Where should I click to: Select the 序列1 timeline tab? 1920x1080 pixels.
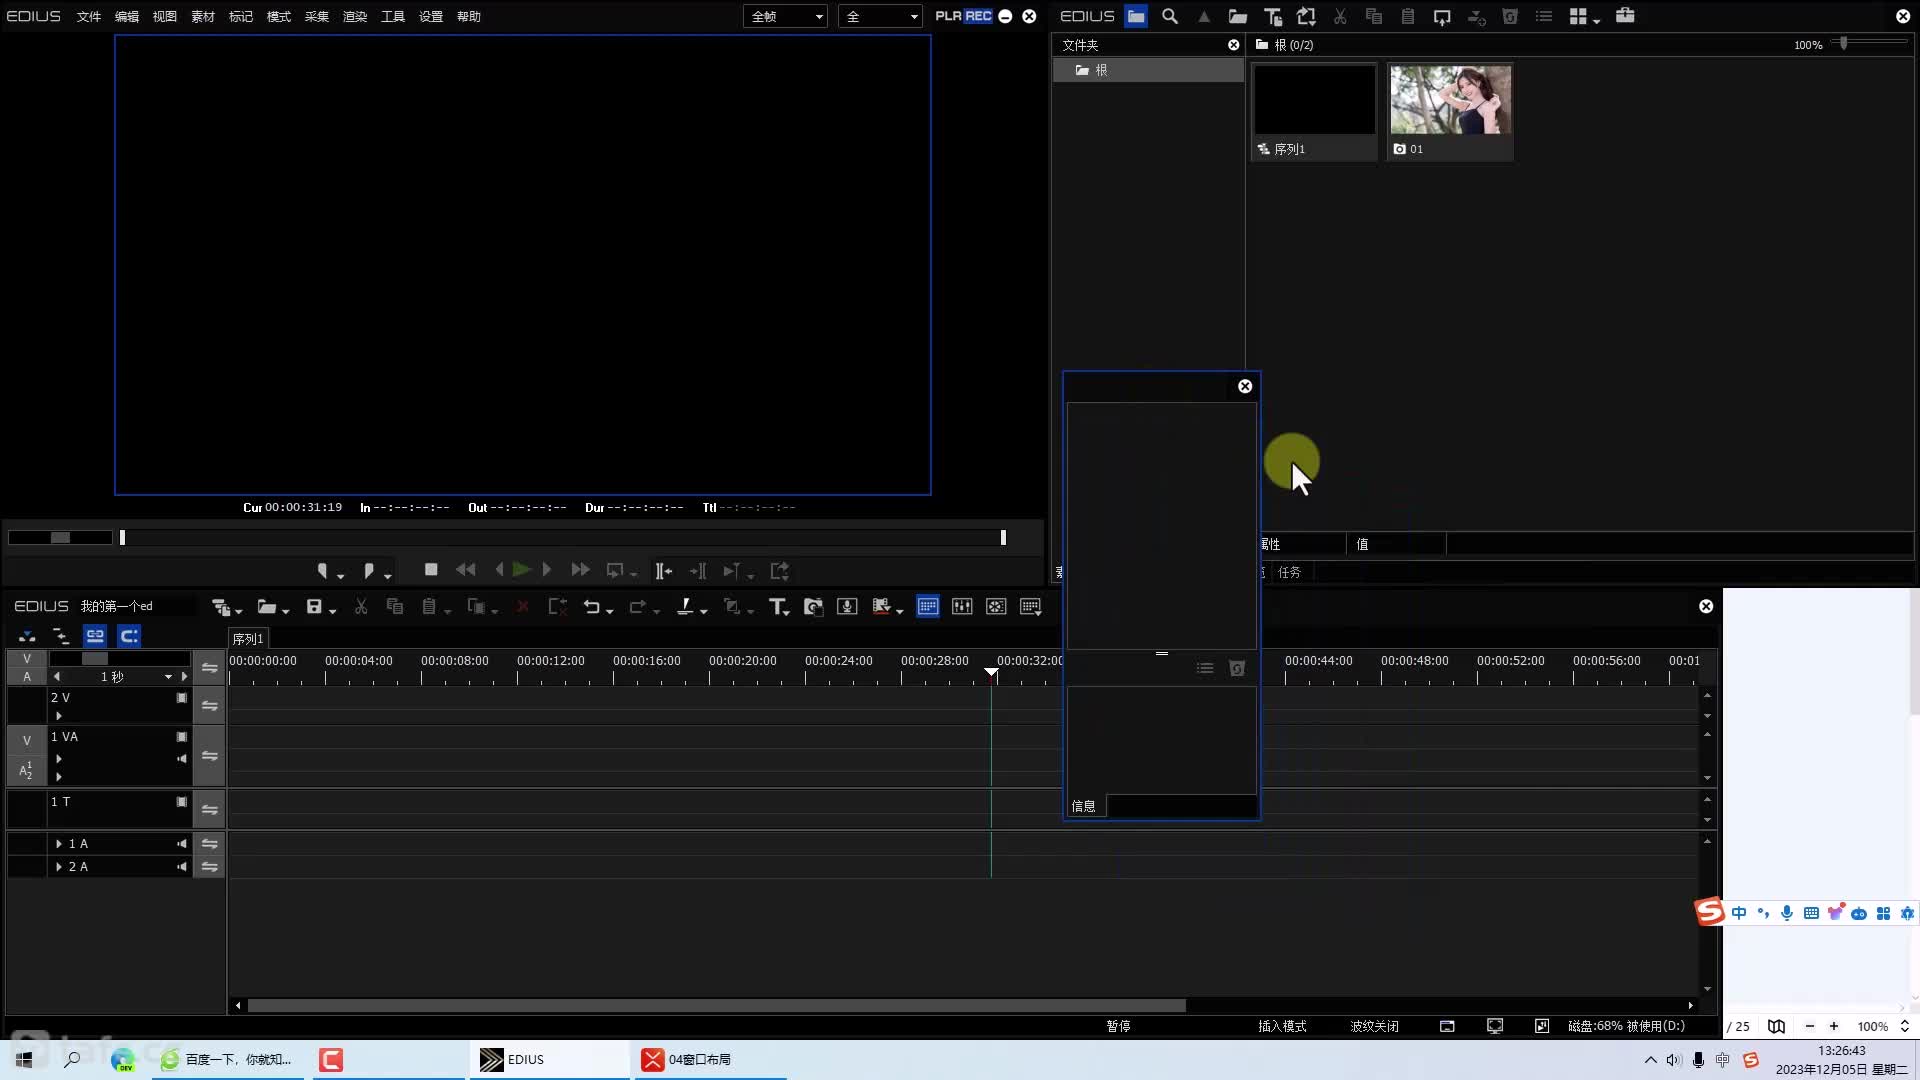tap(248, 638)
